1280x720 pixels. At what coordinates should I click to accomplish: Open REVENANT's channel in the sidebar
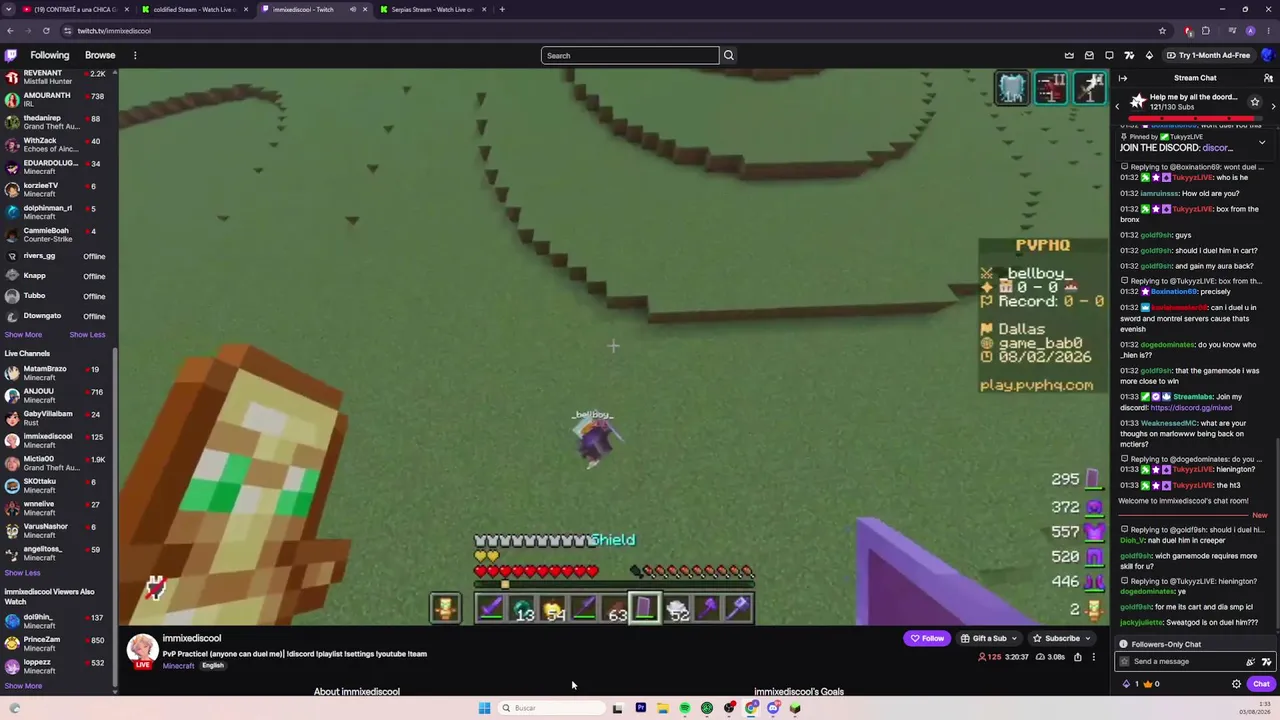58,77
